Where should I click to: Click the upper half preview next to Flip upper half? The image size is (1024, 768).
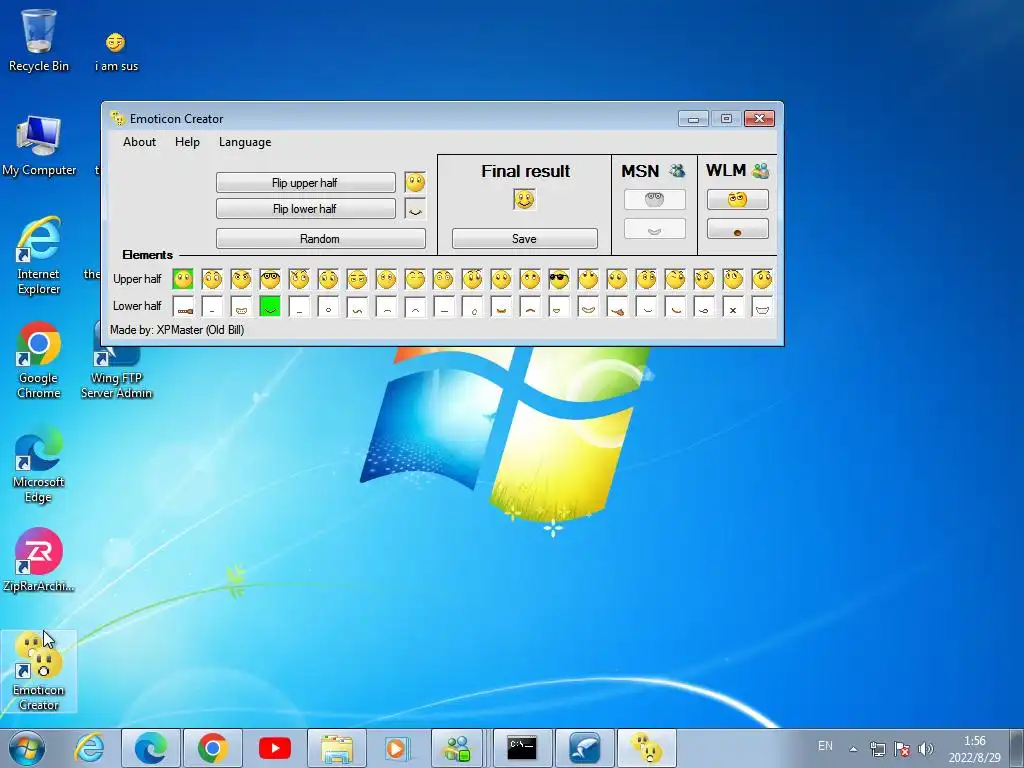415,182
